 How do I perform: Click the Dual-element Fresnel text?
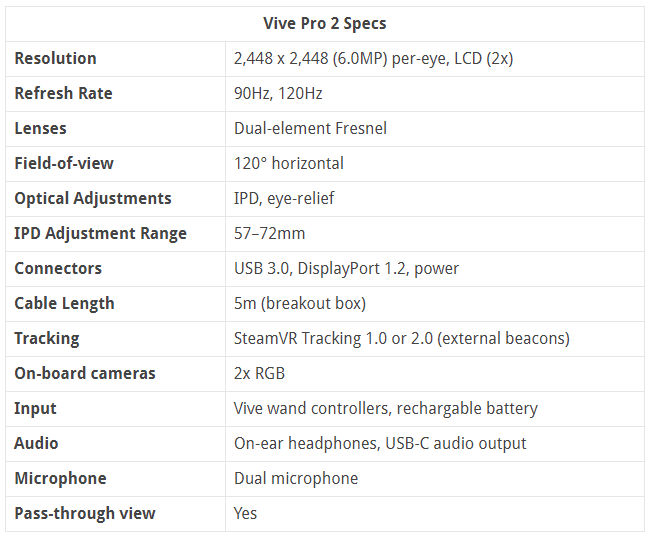[x=310, y=128]
